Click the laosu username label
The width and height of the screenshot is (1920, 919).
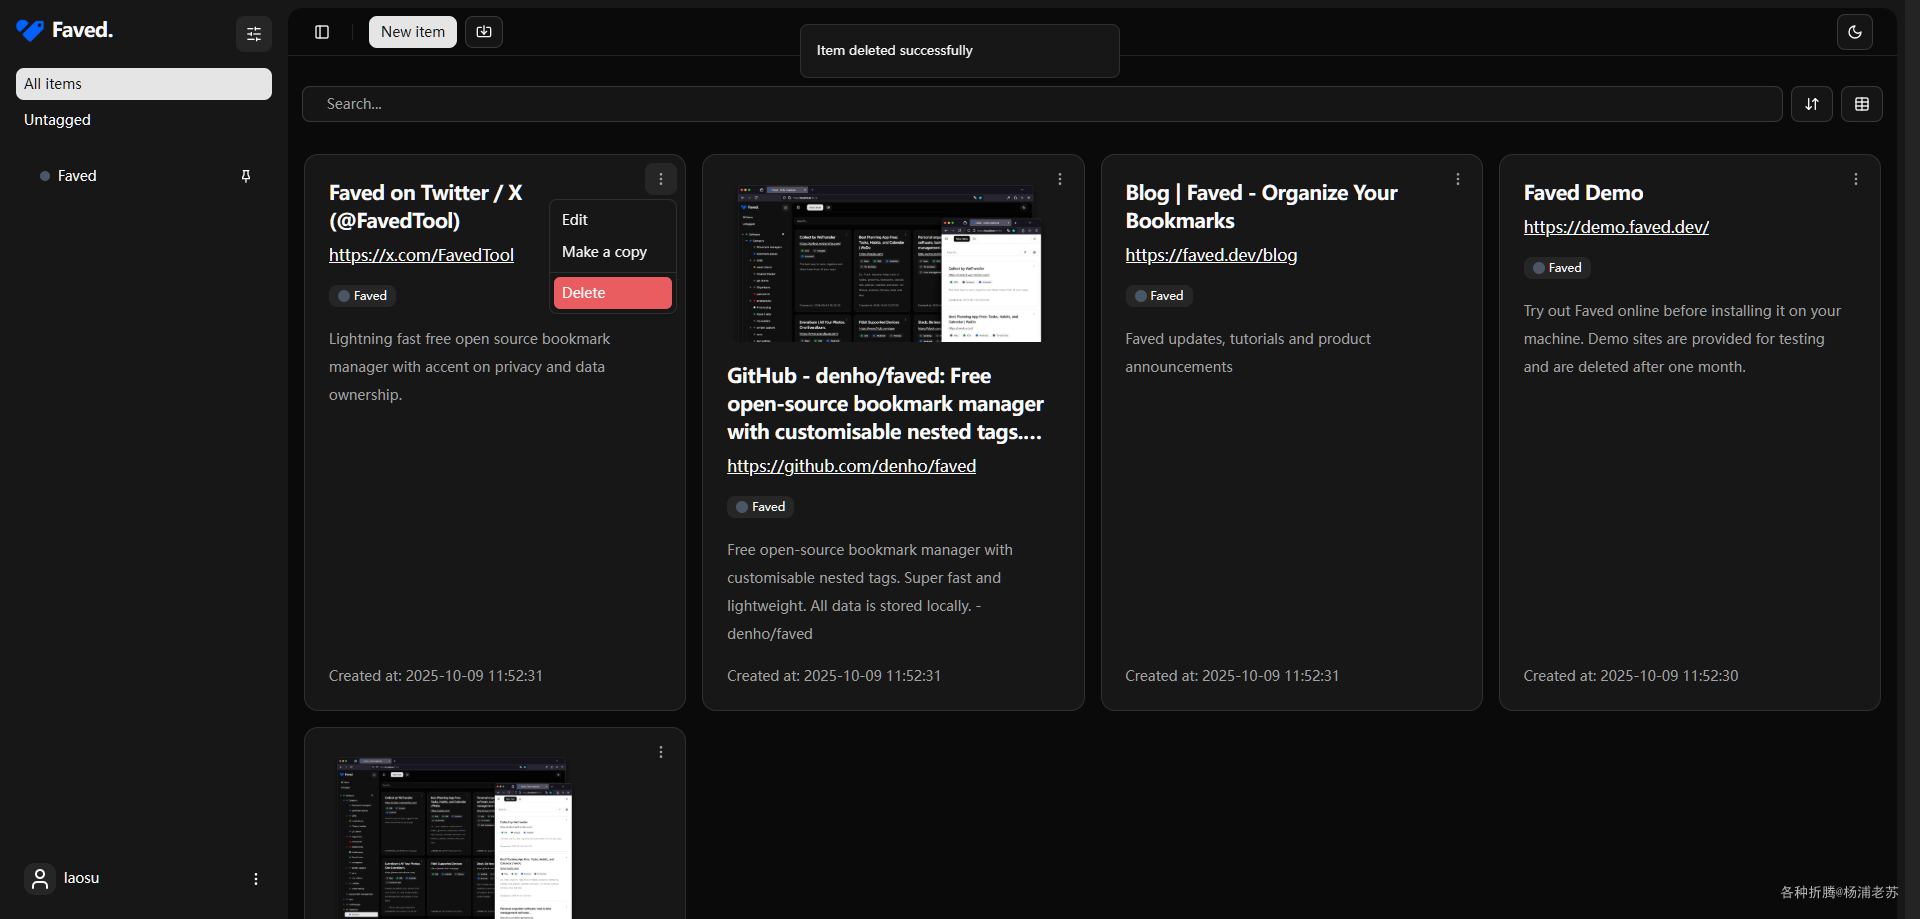82,878
